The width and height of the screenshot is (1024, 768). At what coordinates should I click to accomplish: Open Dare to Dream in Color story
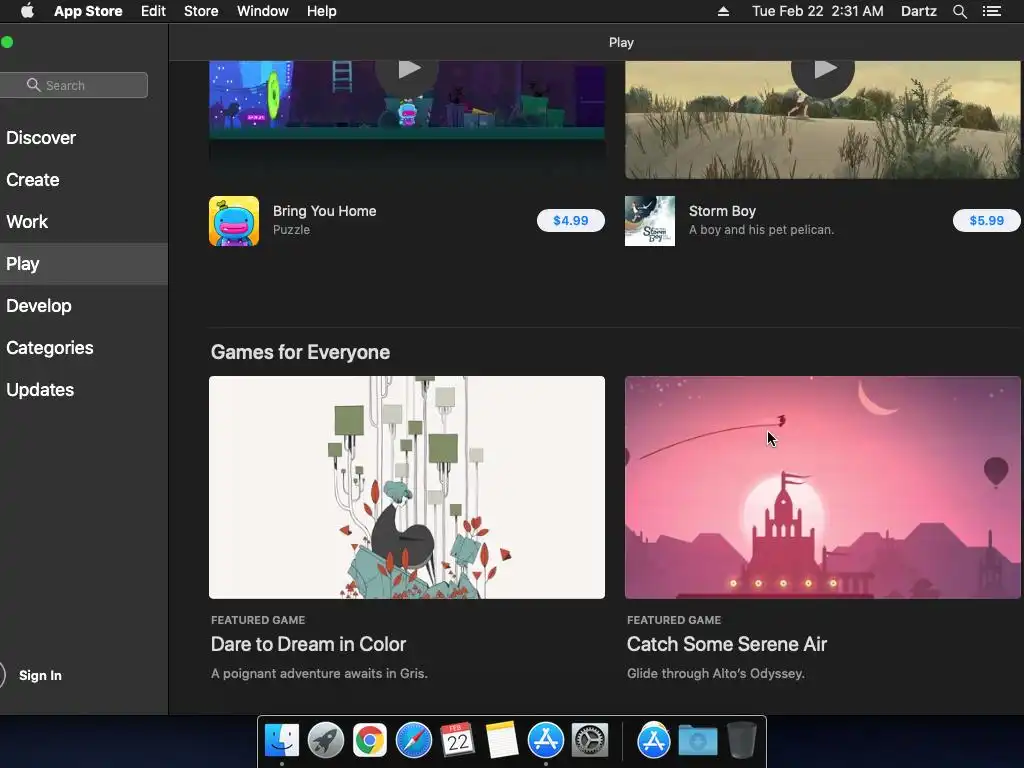click(x=308, y=644)
